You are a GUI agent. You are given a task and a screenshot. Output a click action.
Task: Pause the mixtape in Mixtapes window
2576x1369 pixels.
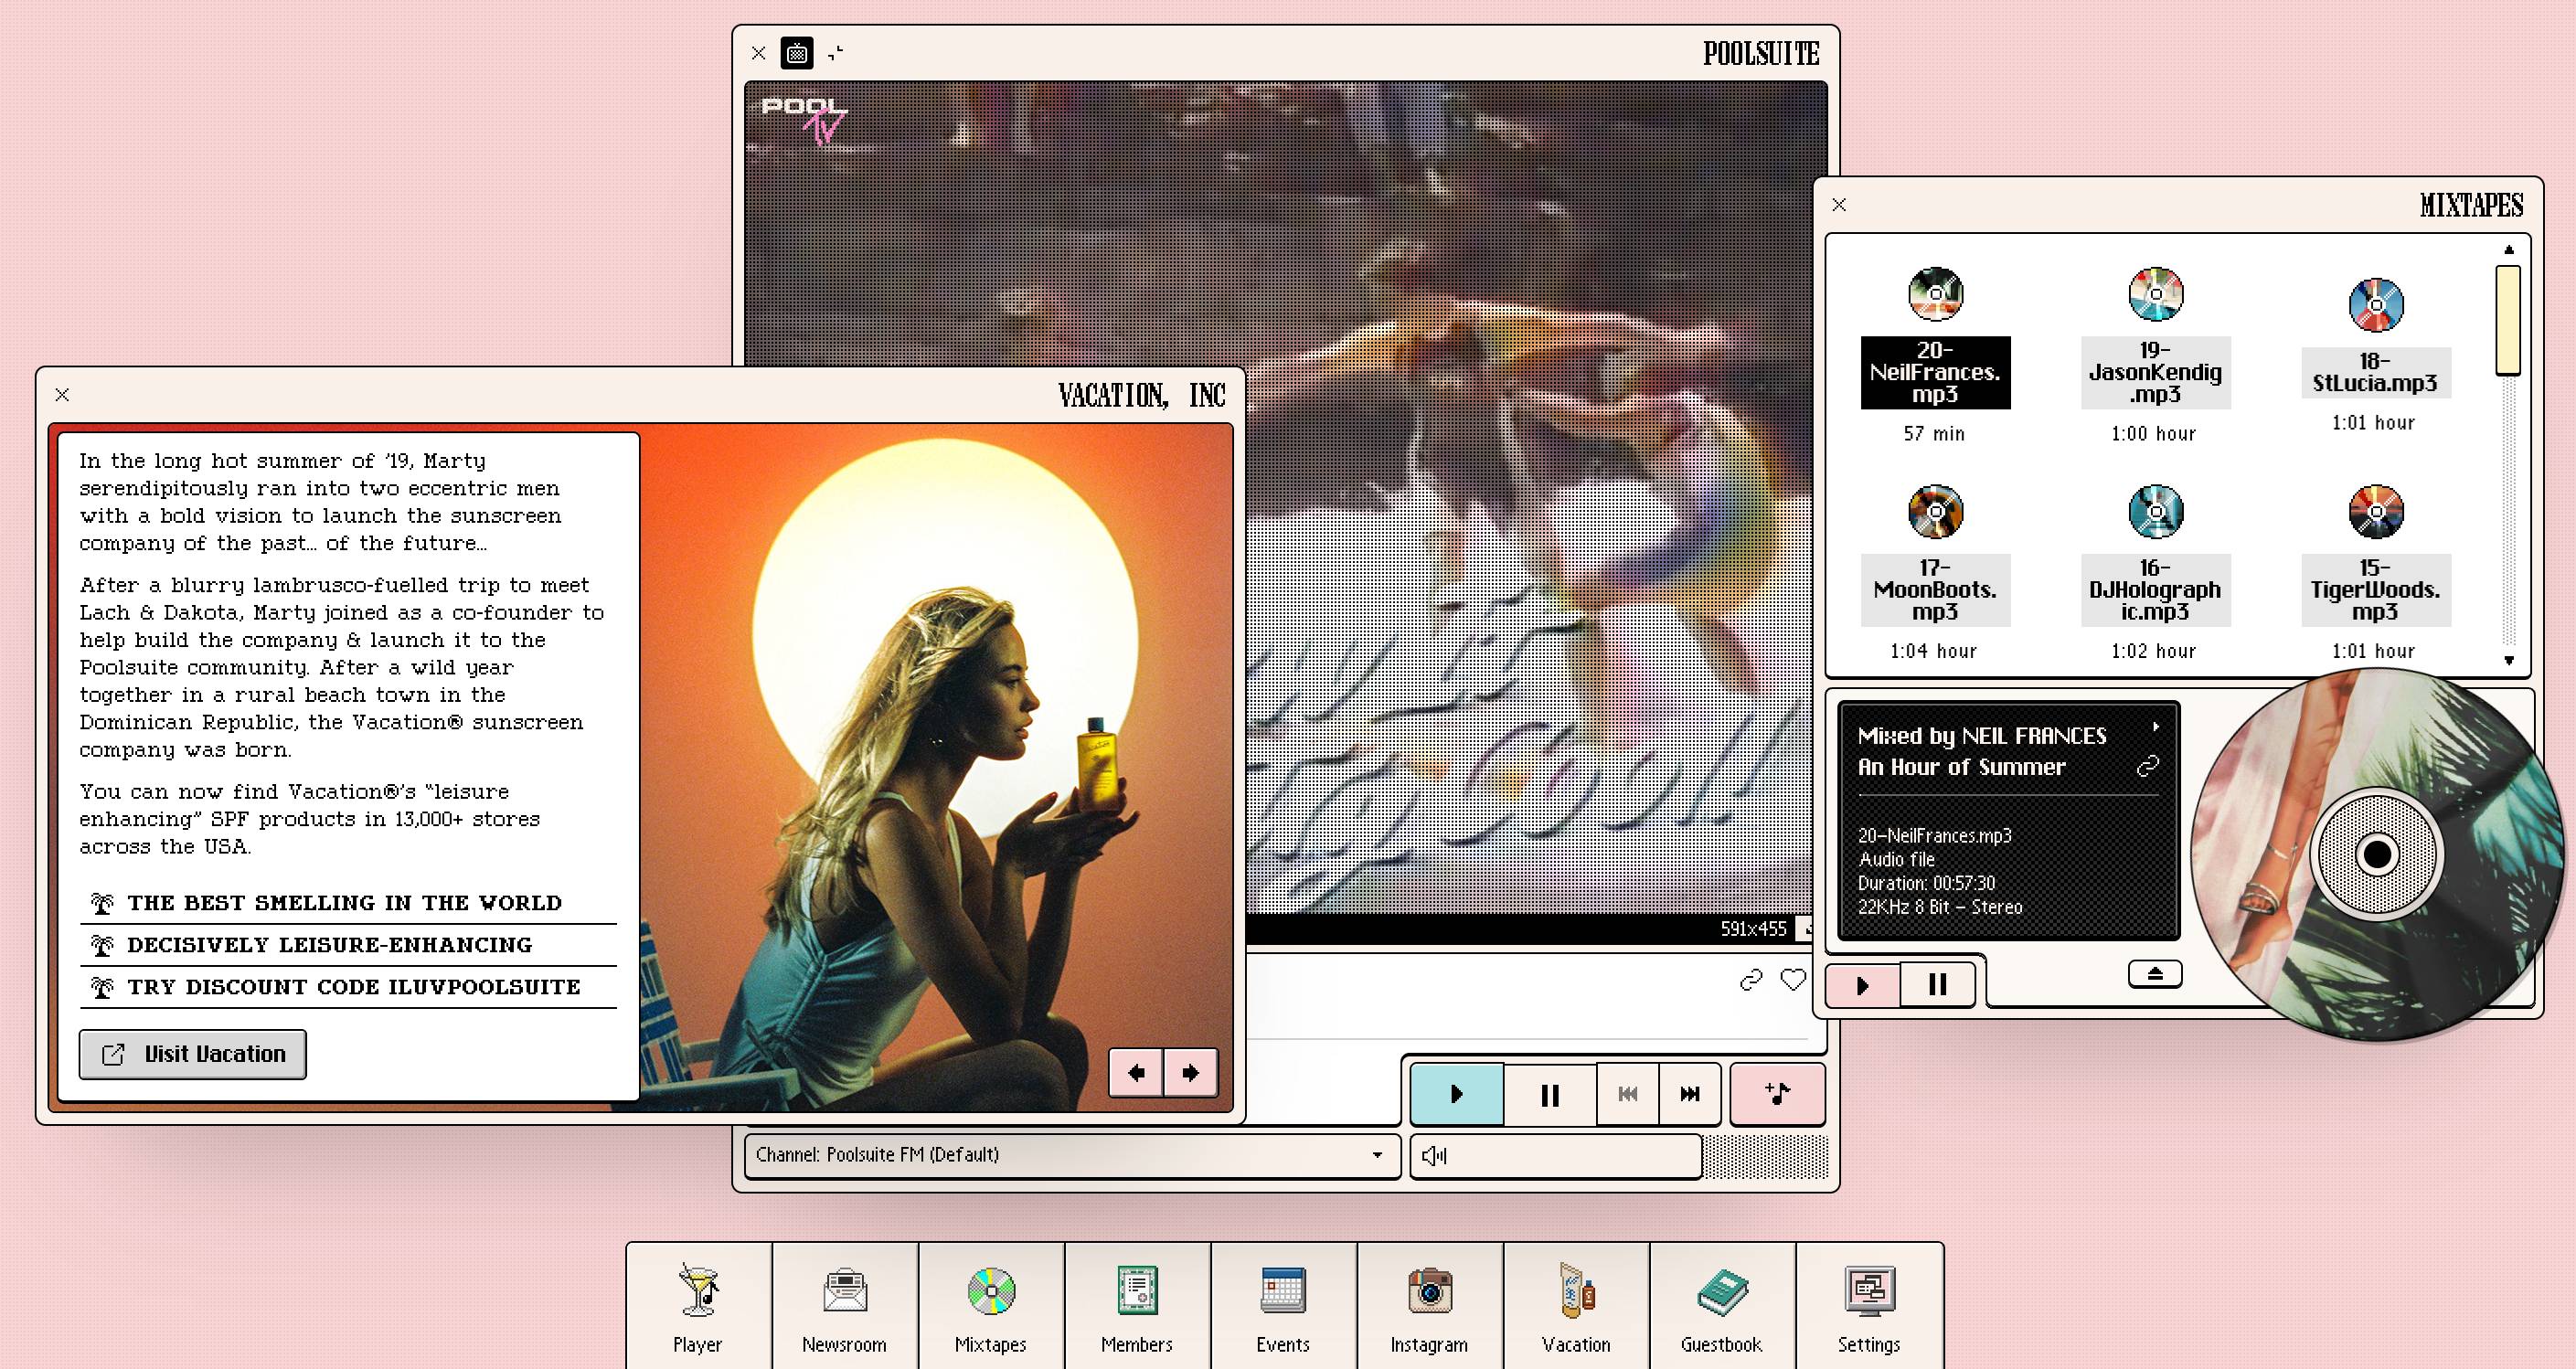(1937, 985)
